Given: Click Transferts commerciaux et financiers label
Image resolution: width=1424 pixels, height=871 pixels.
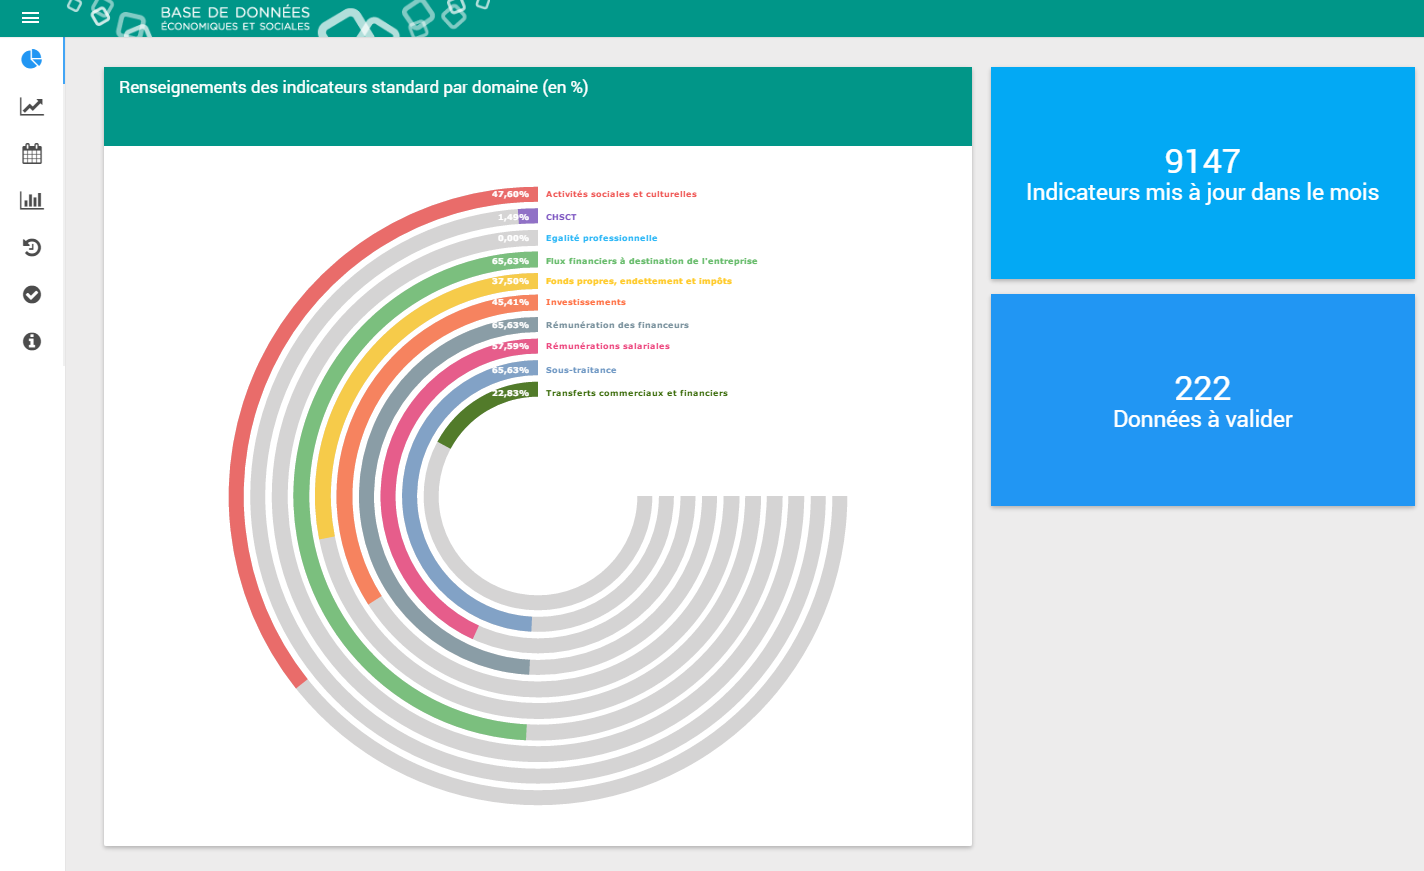Looking at the screenshot, I should 636,393.
